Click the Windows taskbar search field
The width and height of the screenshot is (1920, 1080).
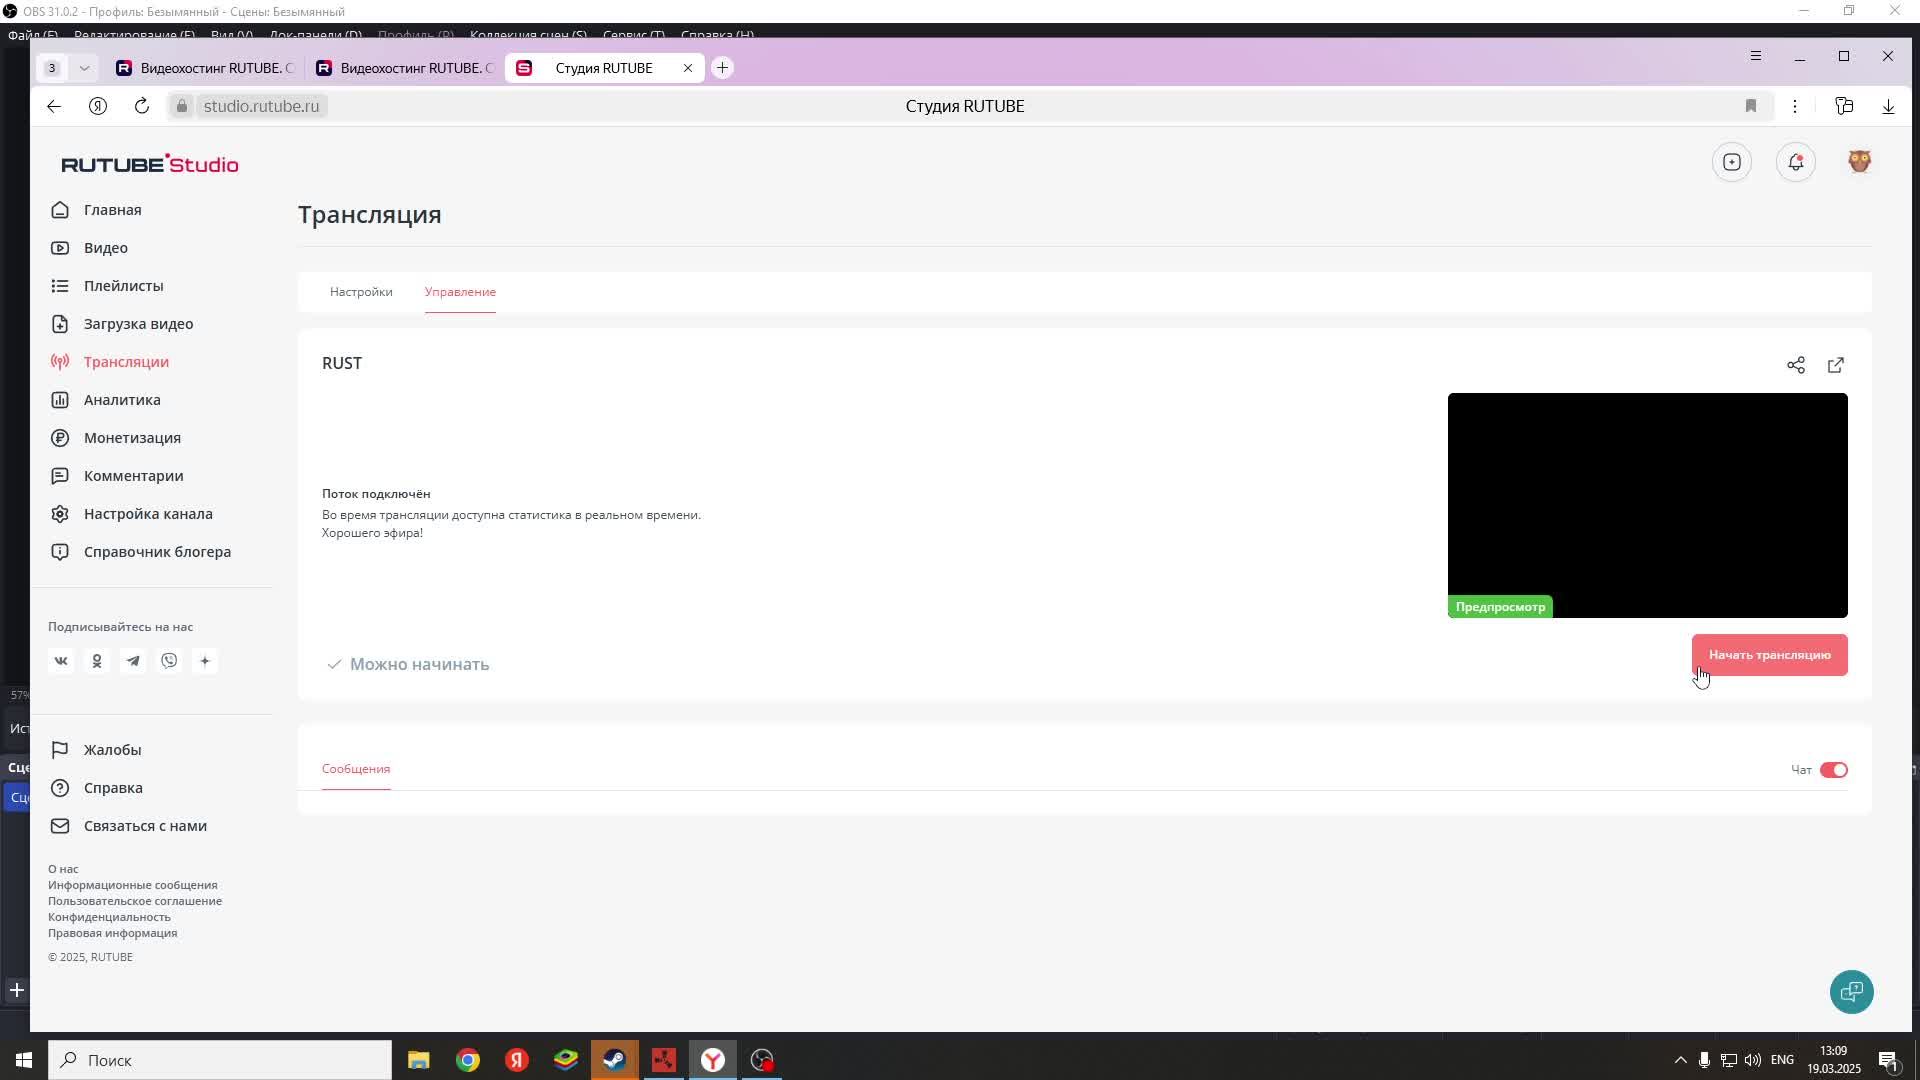click(220, 1060)
